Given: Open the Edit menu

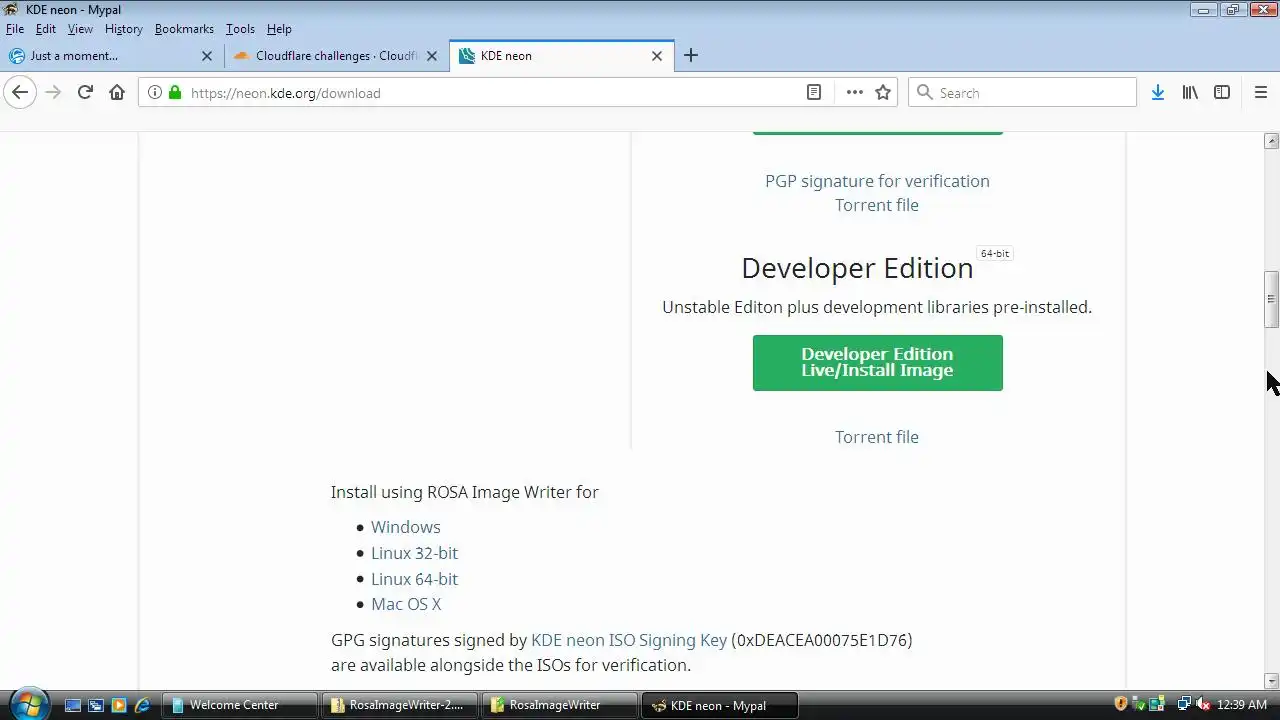Looking at the screenshot, I should click(46, 29).
